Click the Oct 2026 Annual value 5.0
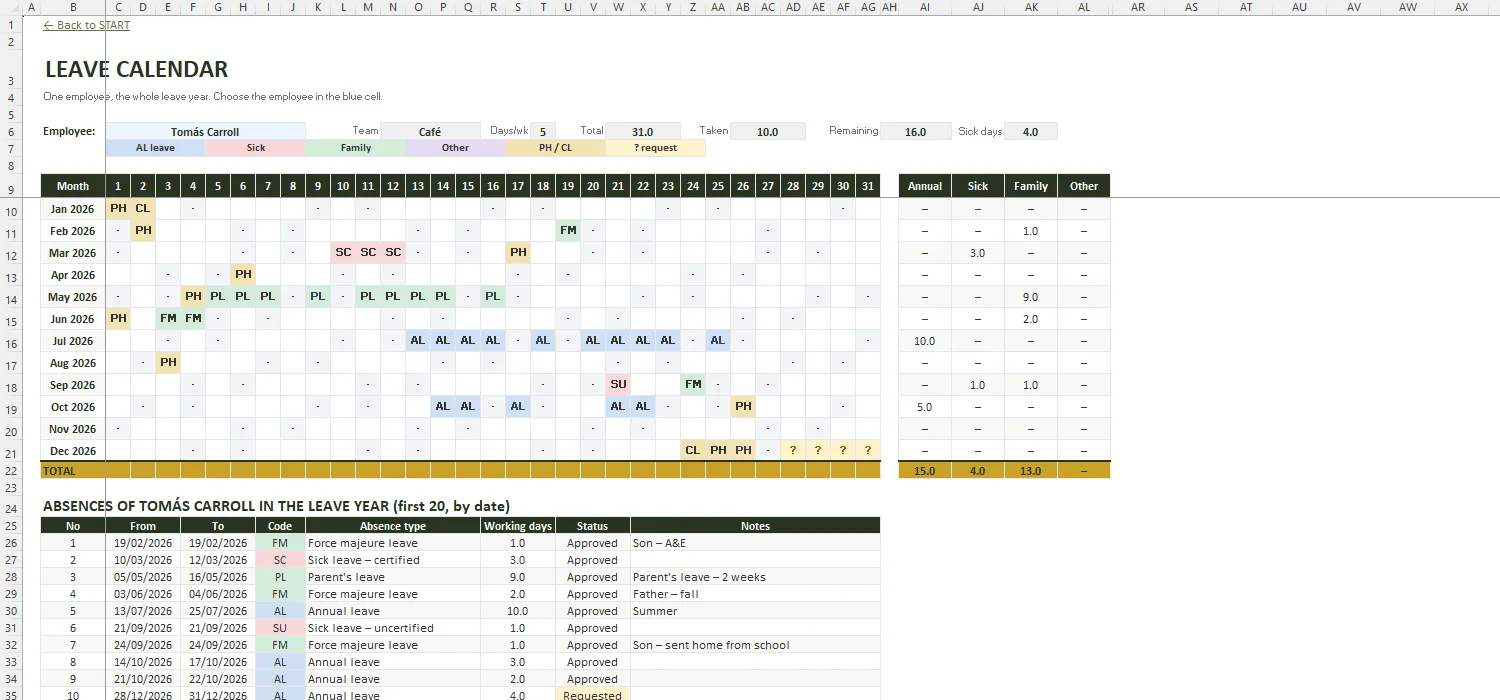The image size is (1500, 700). tap(925, 407)
